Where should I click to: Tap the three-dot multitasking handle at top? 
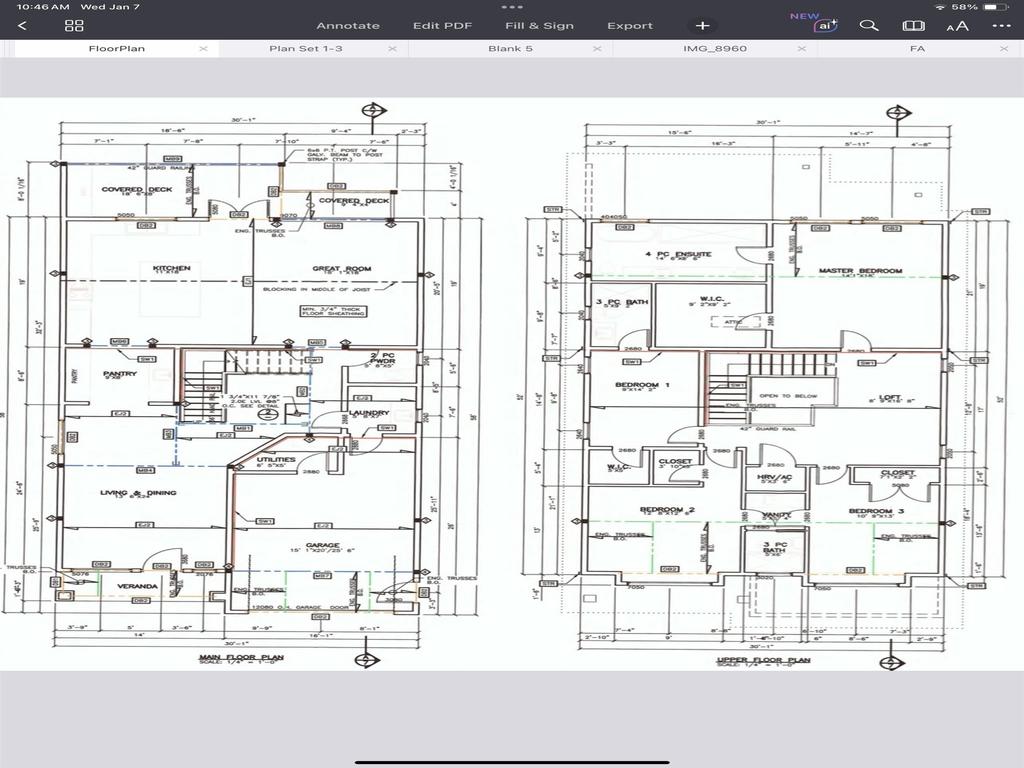[512, 7]
